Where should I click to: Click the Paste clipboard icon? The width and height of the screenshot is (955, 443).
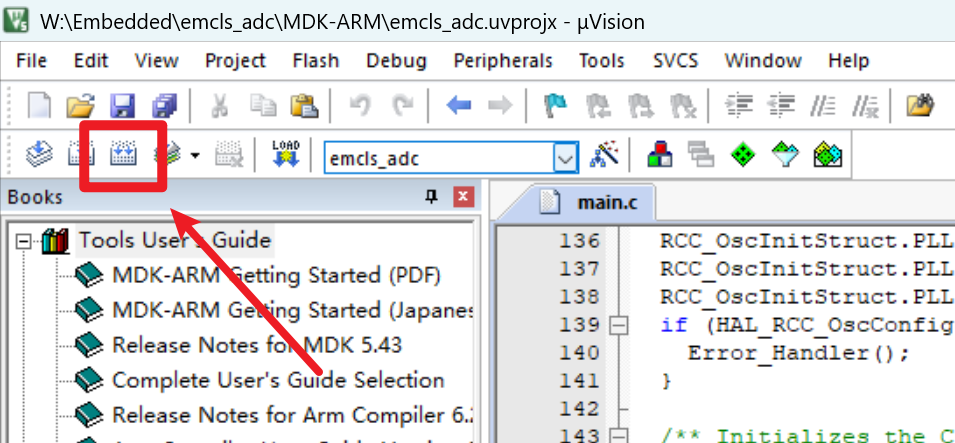coord(304,105)
